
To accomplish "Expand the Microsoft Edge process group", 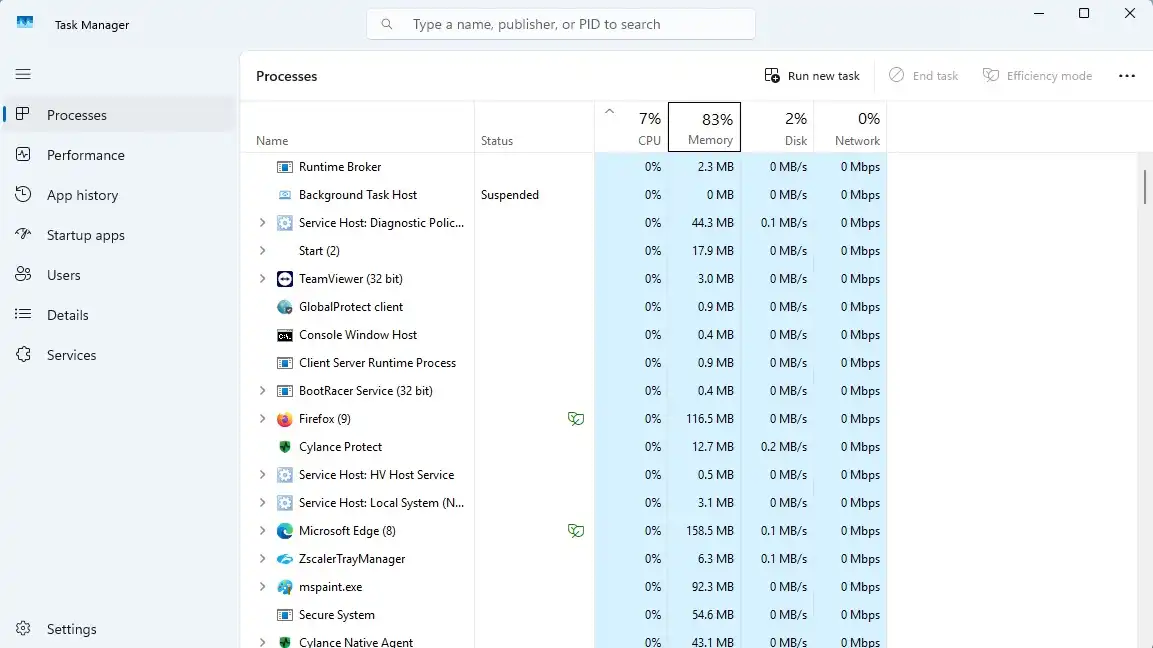I will 262,530.
